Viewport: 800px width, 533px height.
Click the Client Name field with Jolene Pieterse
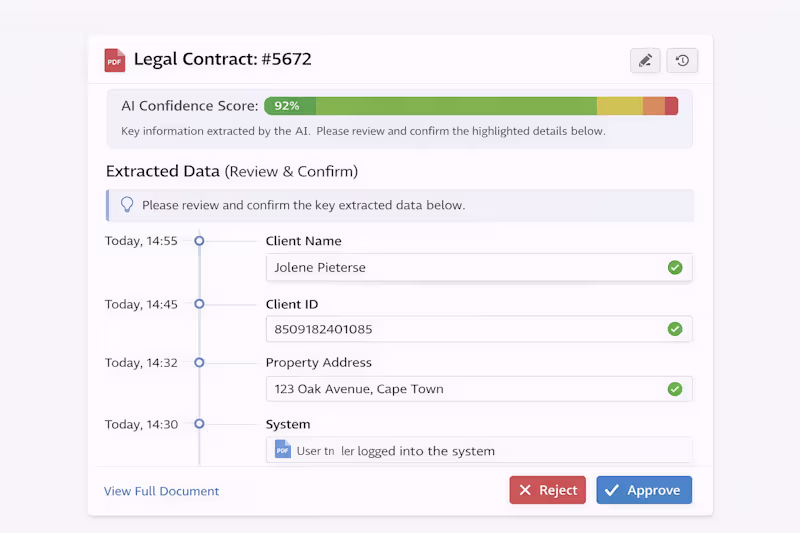coord(460,268)
